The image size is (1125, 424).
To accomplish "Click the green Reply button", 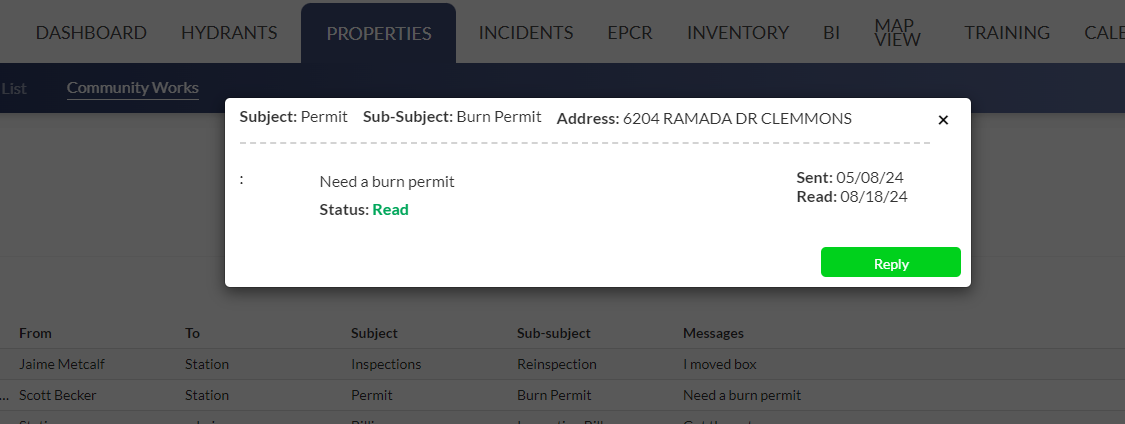I will tap(890, 263).
